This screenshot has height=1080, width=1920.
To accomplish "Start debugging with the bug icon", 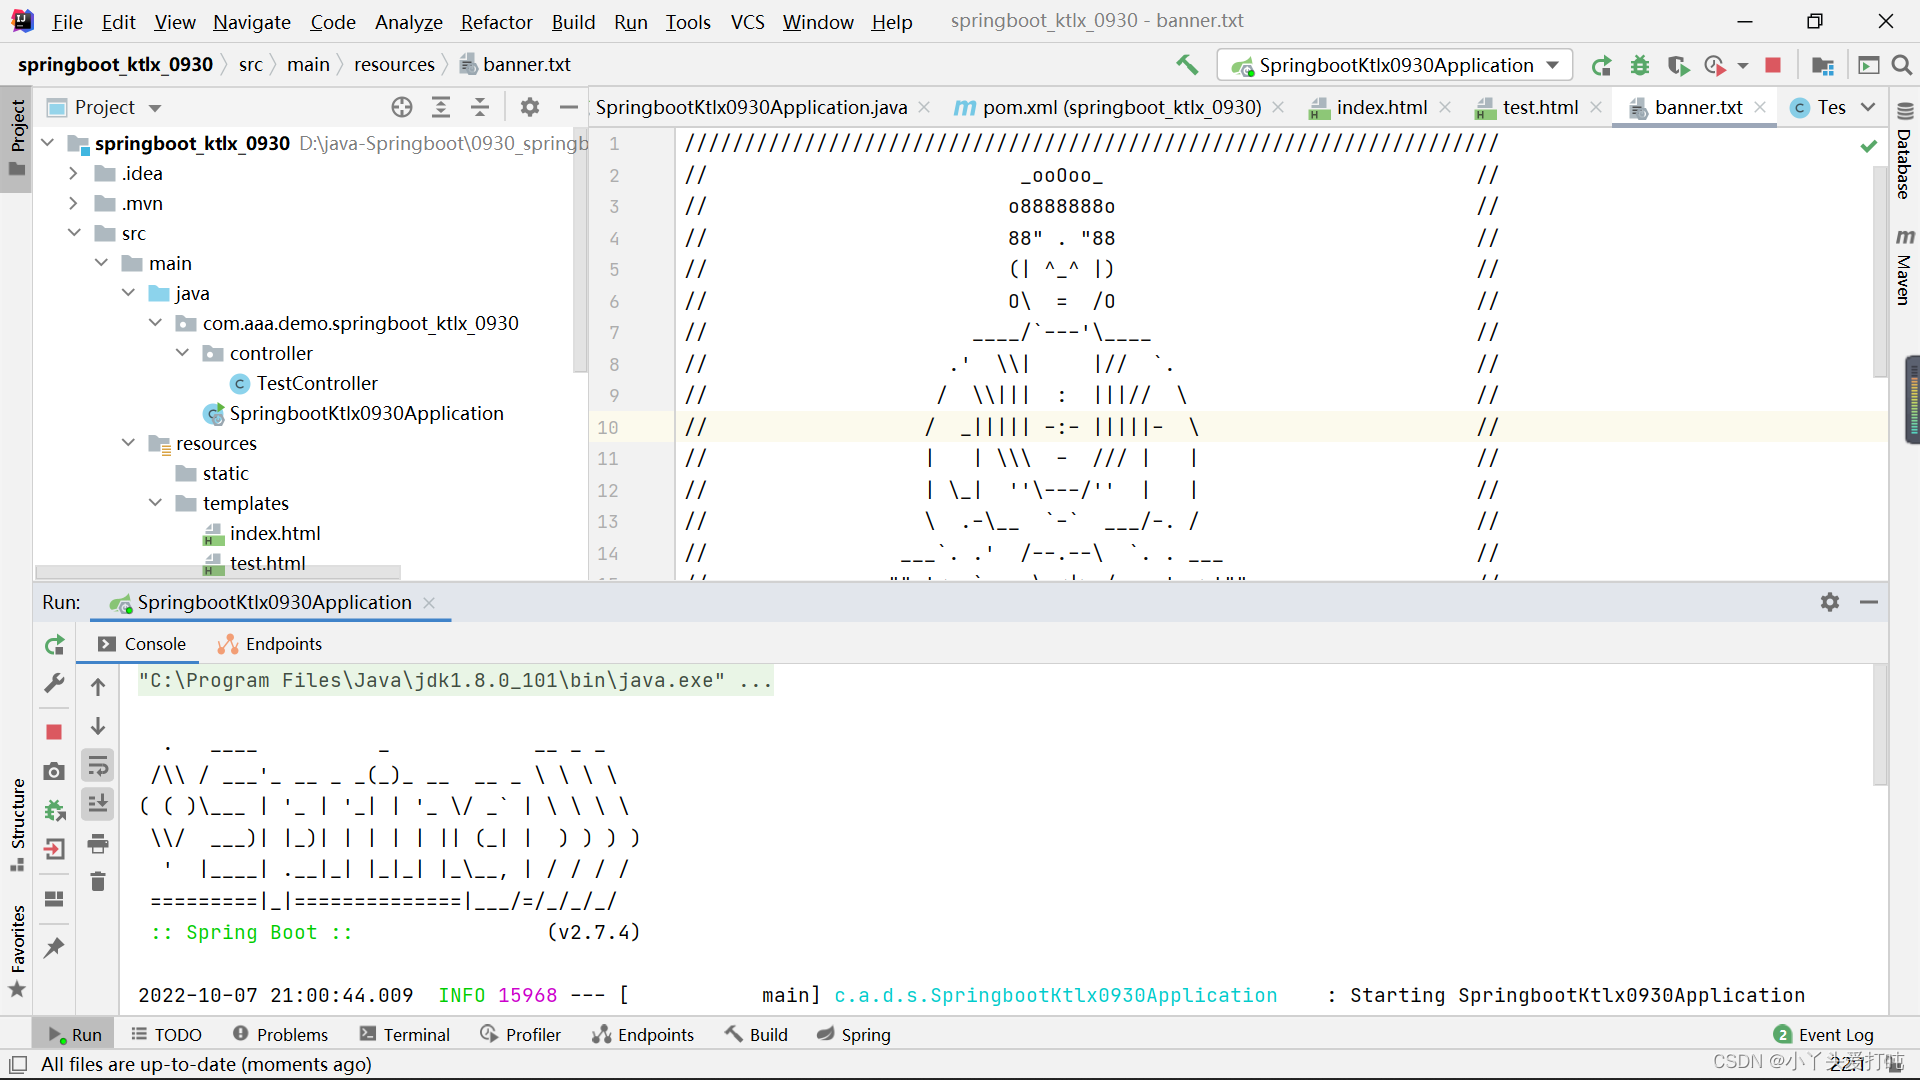I will click(1640, 66).
